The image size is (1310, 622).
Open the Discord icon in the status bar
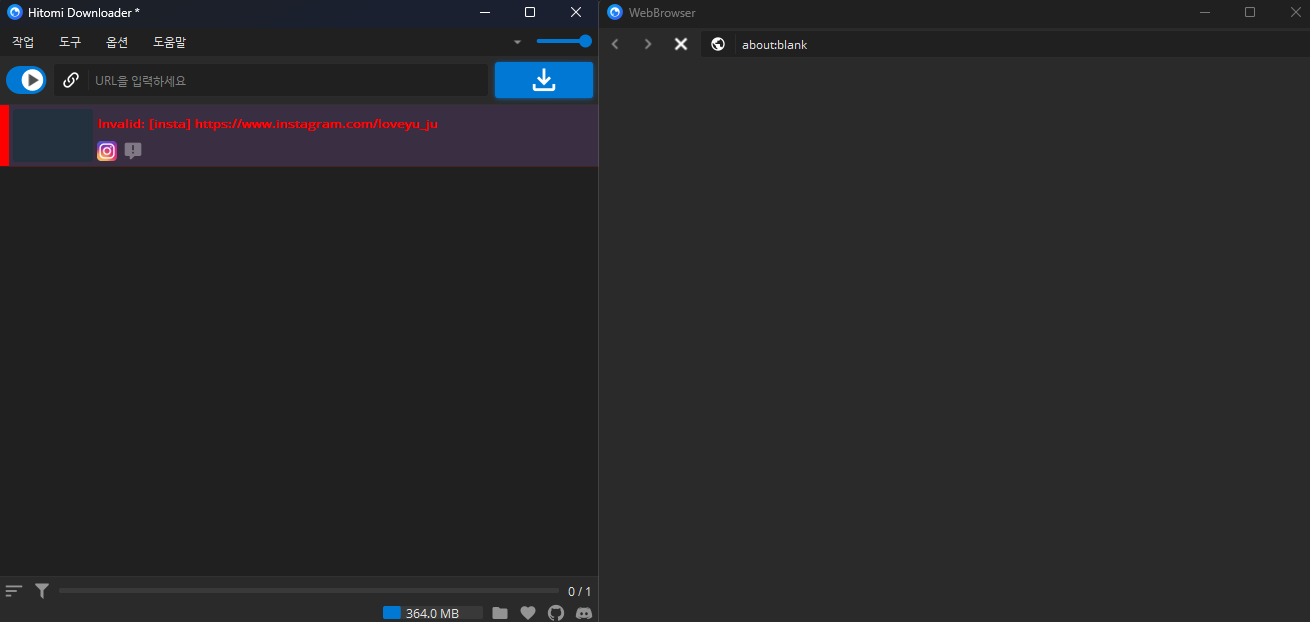(x=584, y=612)
